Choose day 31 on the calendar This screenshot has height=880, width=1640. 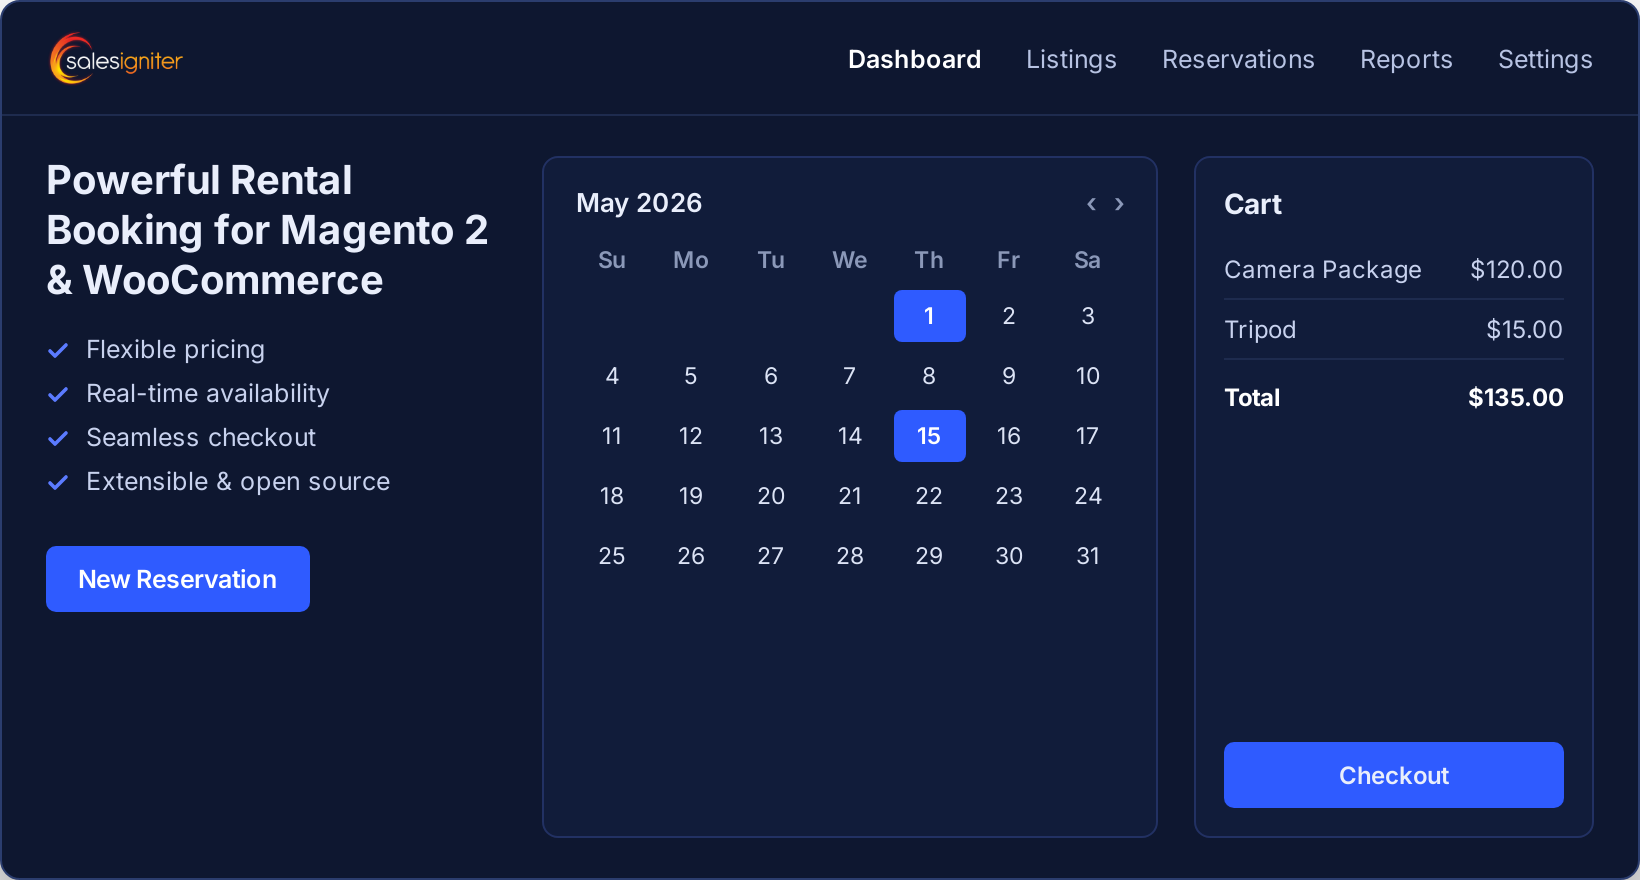(1088, 556)
